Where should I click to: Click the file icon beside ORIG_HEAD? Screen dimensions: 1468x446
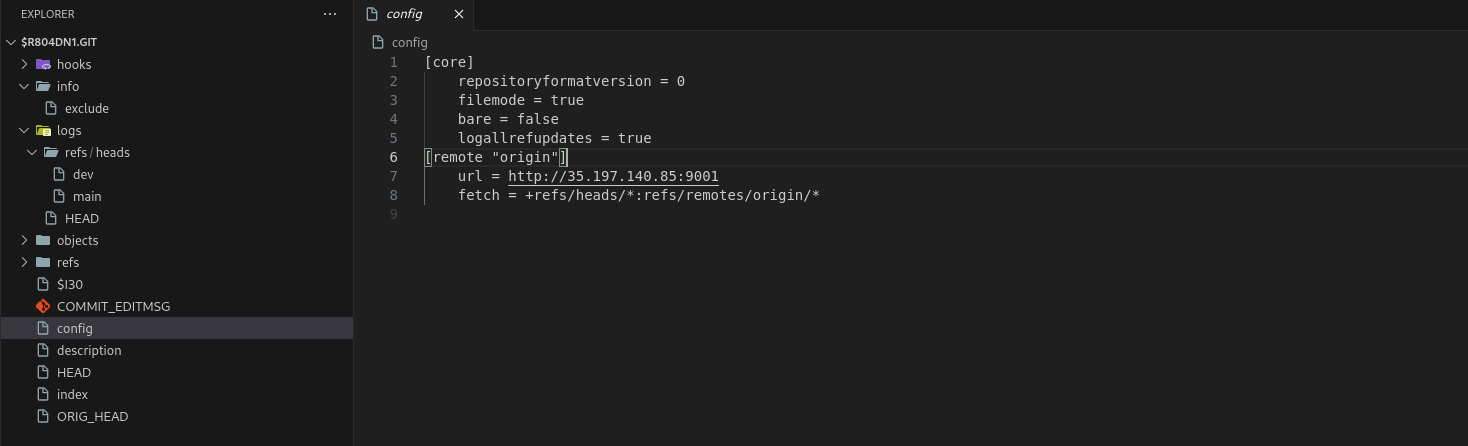click(43, 416)
